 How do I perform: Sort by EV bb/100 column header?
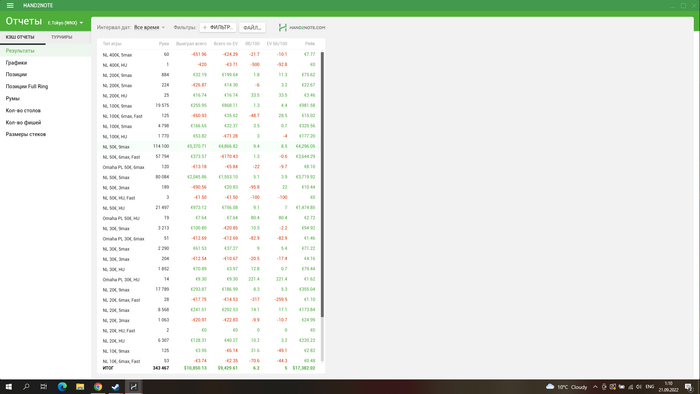[277, 44]
